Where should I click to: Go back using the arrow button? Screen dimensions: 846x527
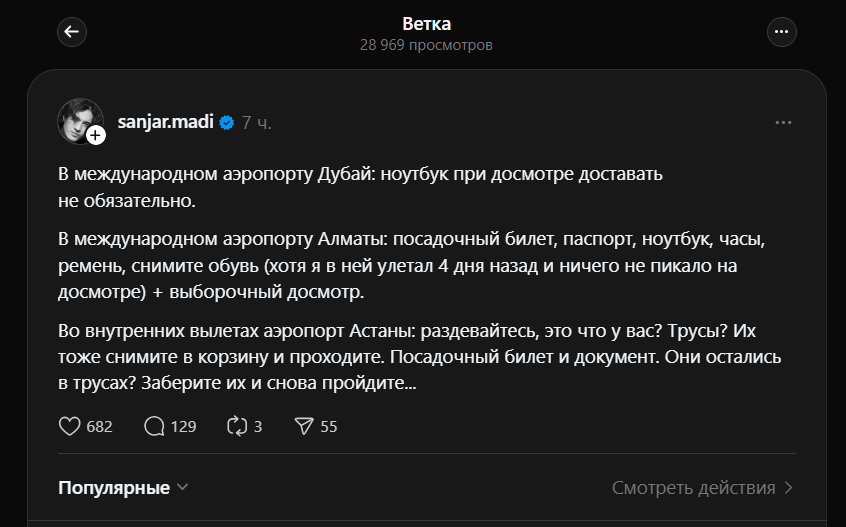pyautogui.click(x=71, y=32)
